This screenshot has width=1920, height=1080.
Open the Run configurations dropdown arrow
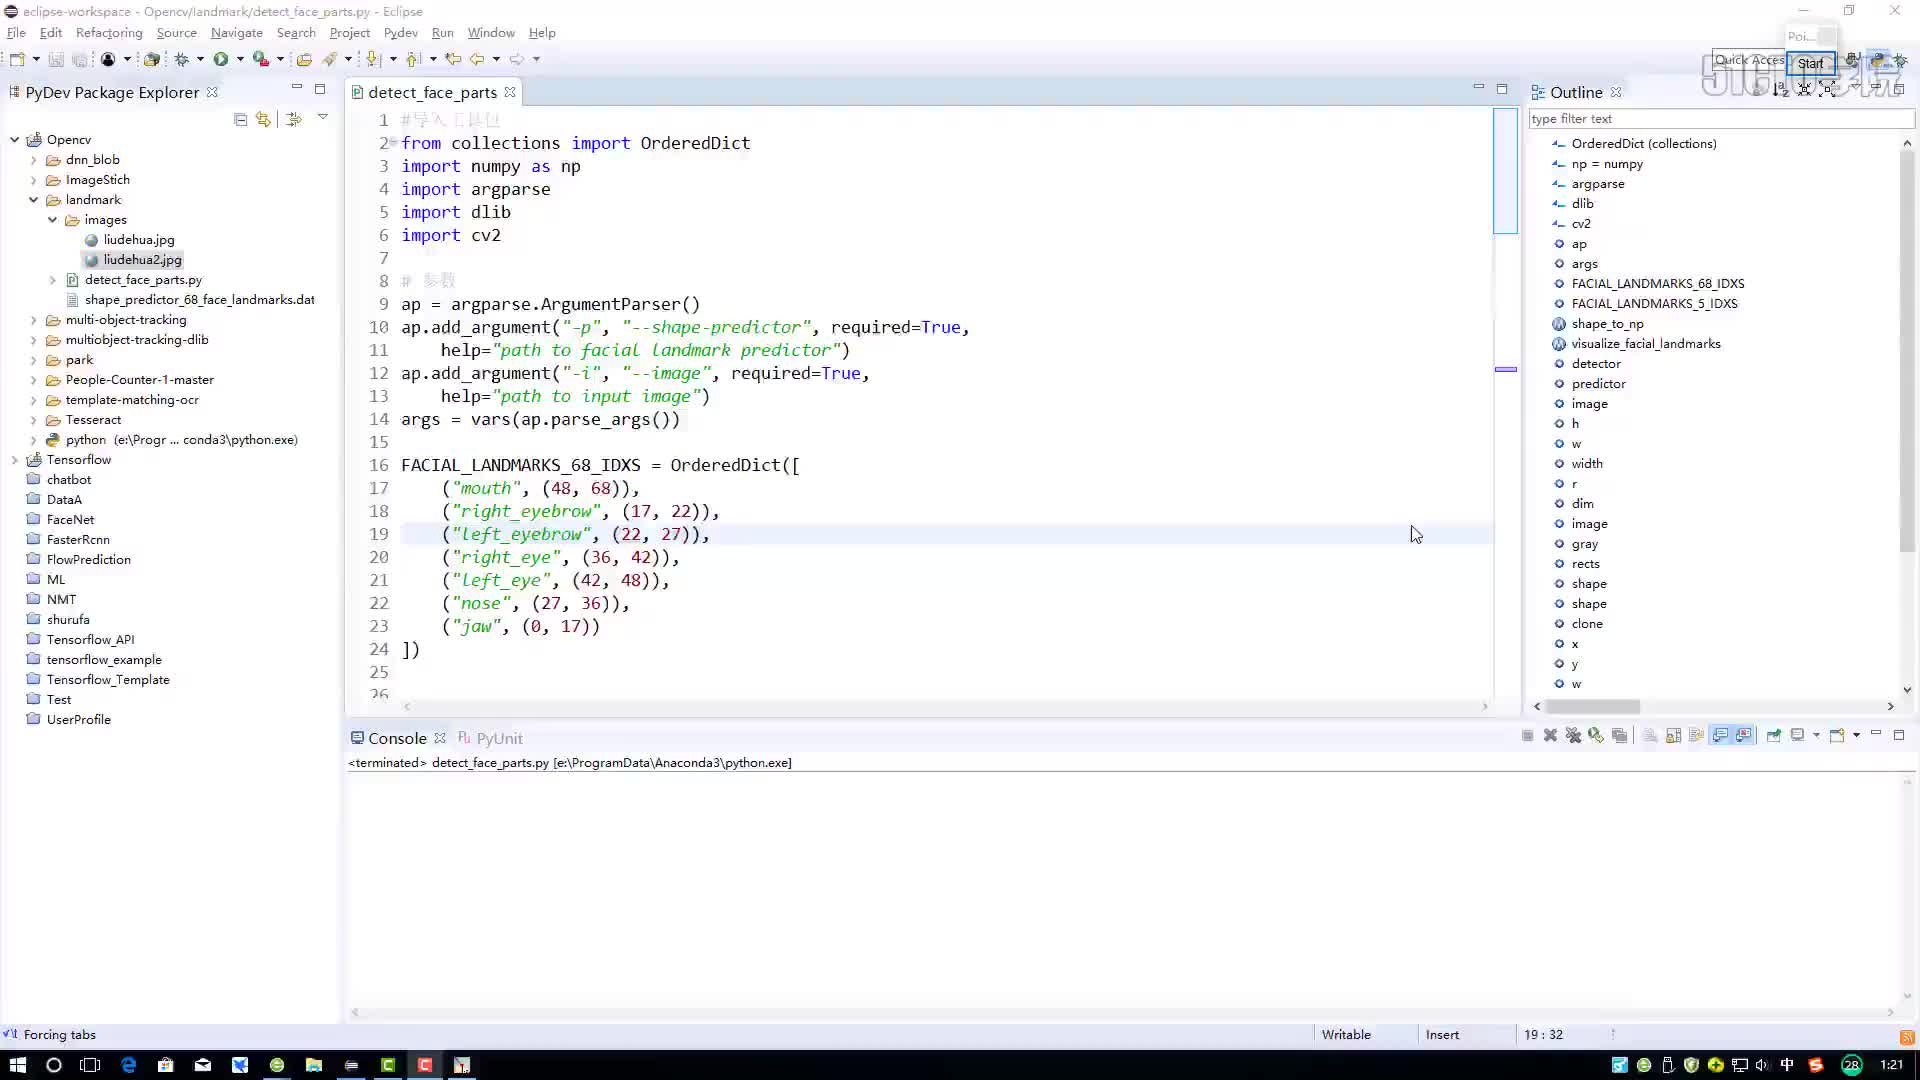click(240, 59)
